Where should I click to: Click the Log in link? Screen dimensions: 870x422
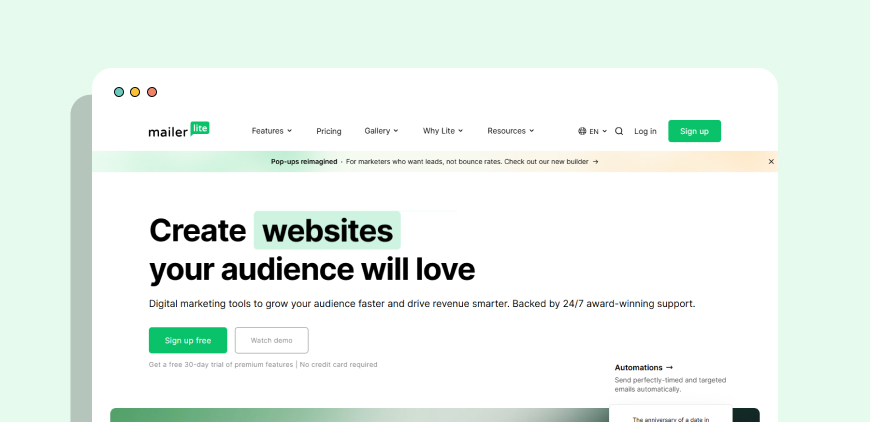click(x=645, y=131)
